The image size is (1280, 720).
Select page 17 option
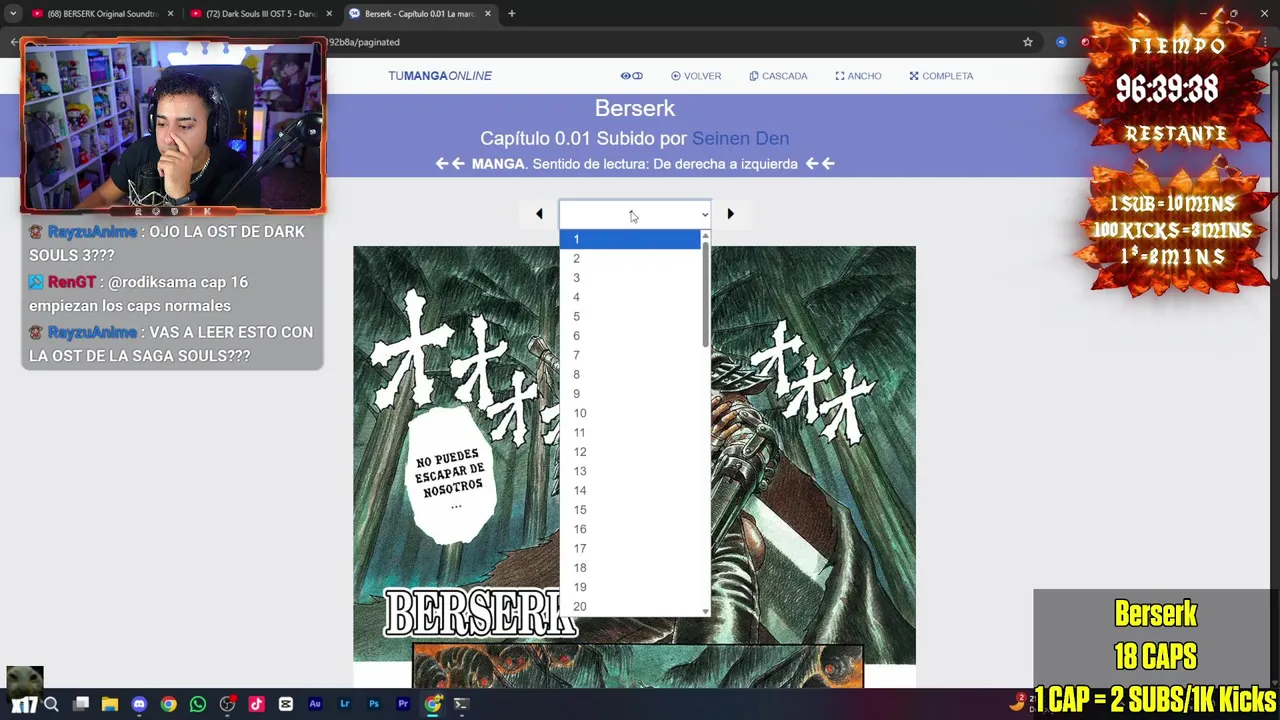(x=630, y=549)
